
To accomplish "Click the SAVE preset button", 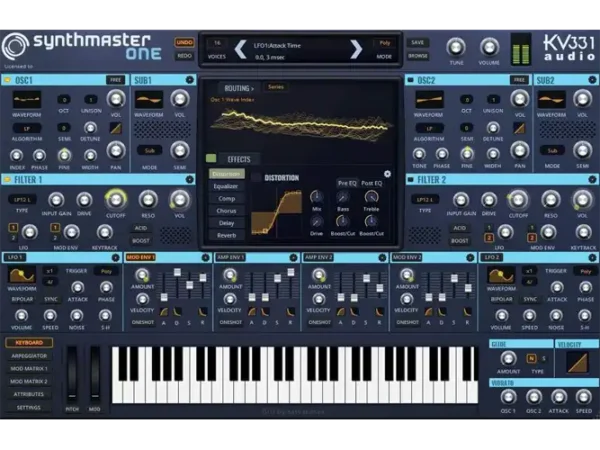I will click(x=417, y=42).
